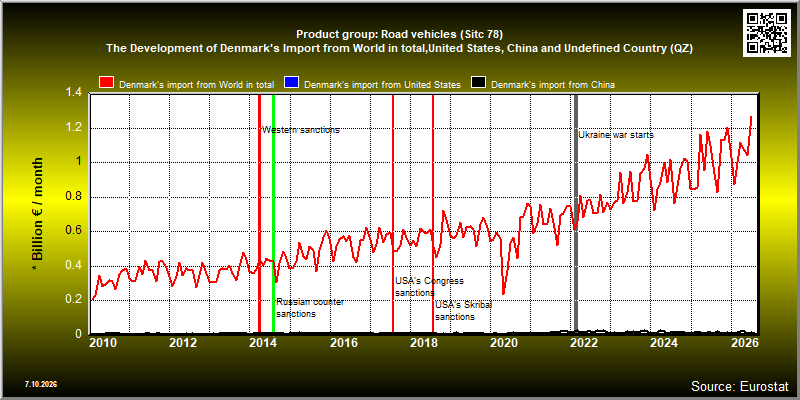The height and width of the screenshot is (400, 800).
Task: Click the black China legend swatch
Action: [479, 84]
